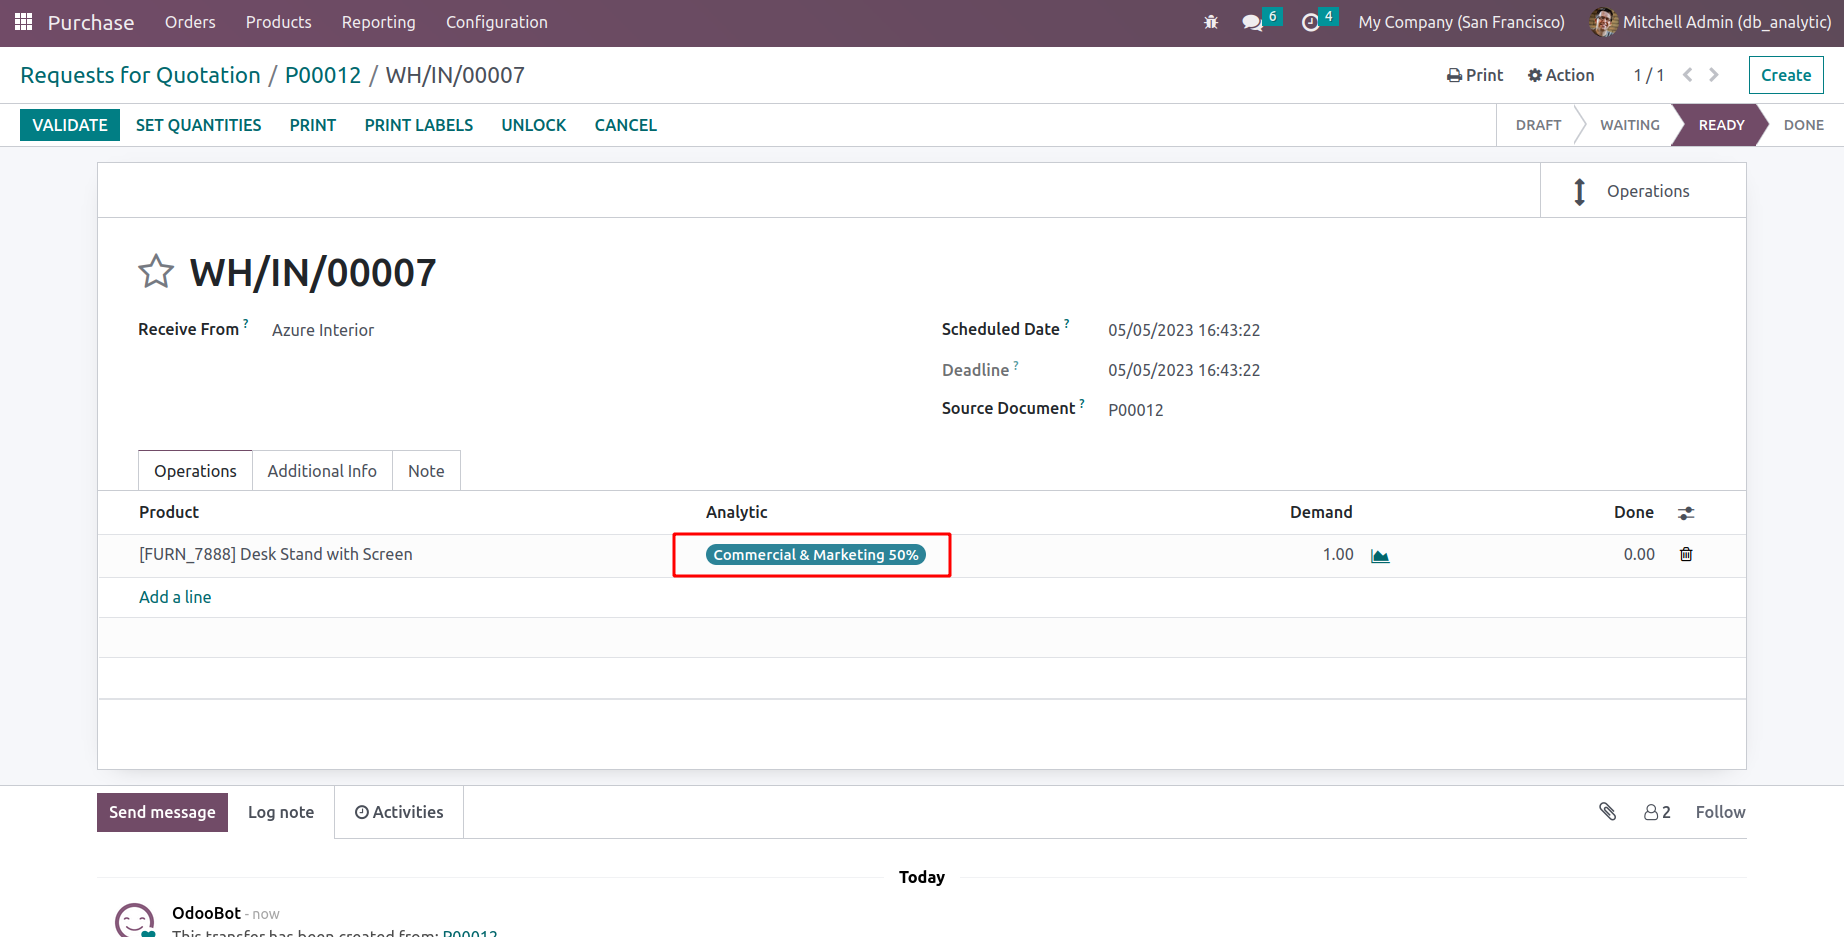Click Source Document value P00012

tap(1136, 410)
